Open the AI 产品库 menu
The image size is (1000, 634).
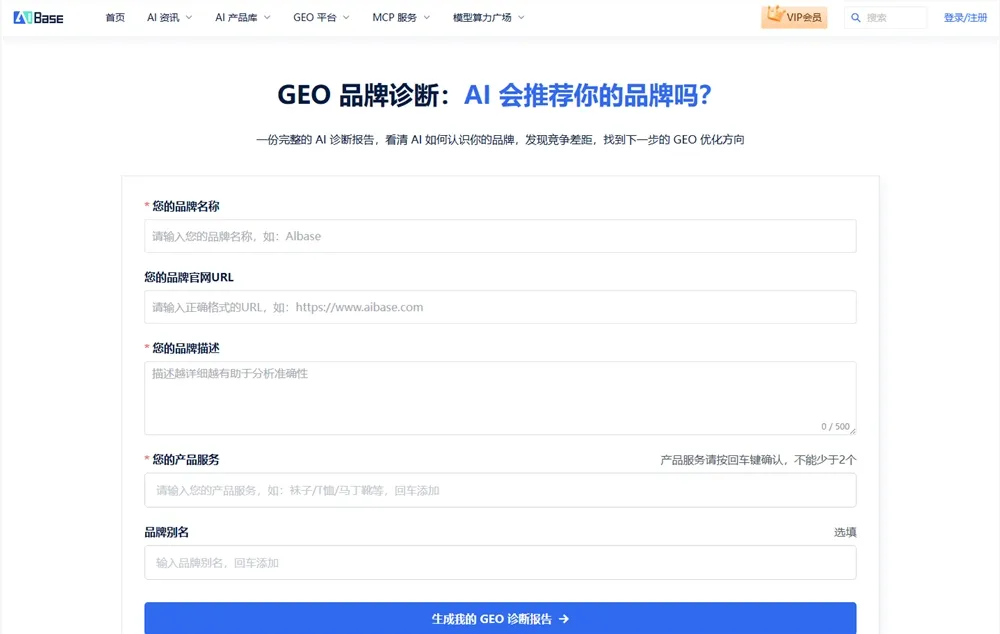[242, 18]
